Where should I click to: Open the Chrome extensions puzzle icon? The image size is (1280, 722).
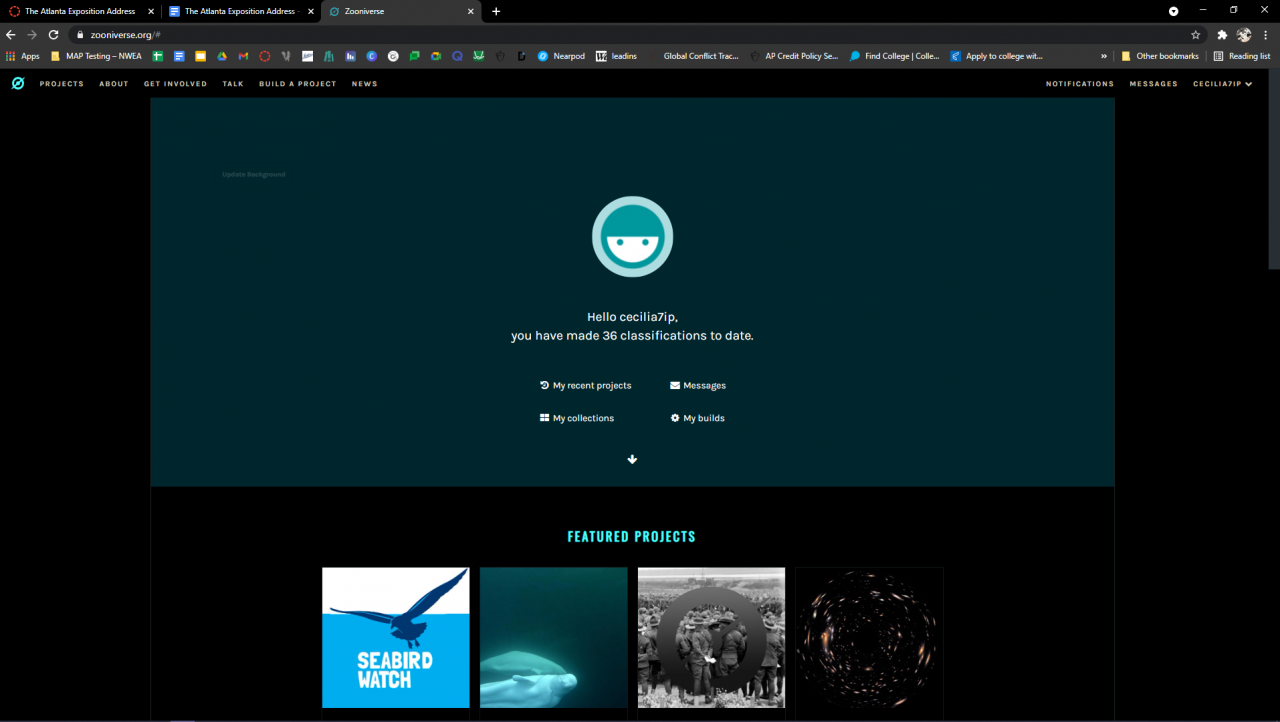(1222, 35)
